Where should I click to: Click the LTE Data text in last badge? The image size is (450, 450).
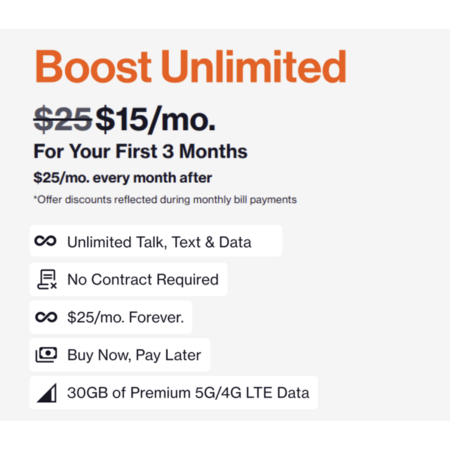click(277, 393)
